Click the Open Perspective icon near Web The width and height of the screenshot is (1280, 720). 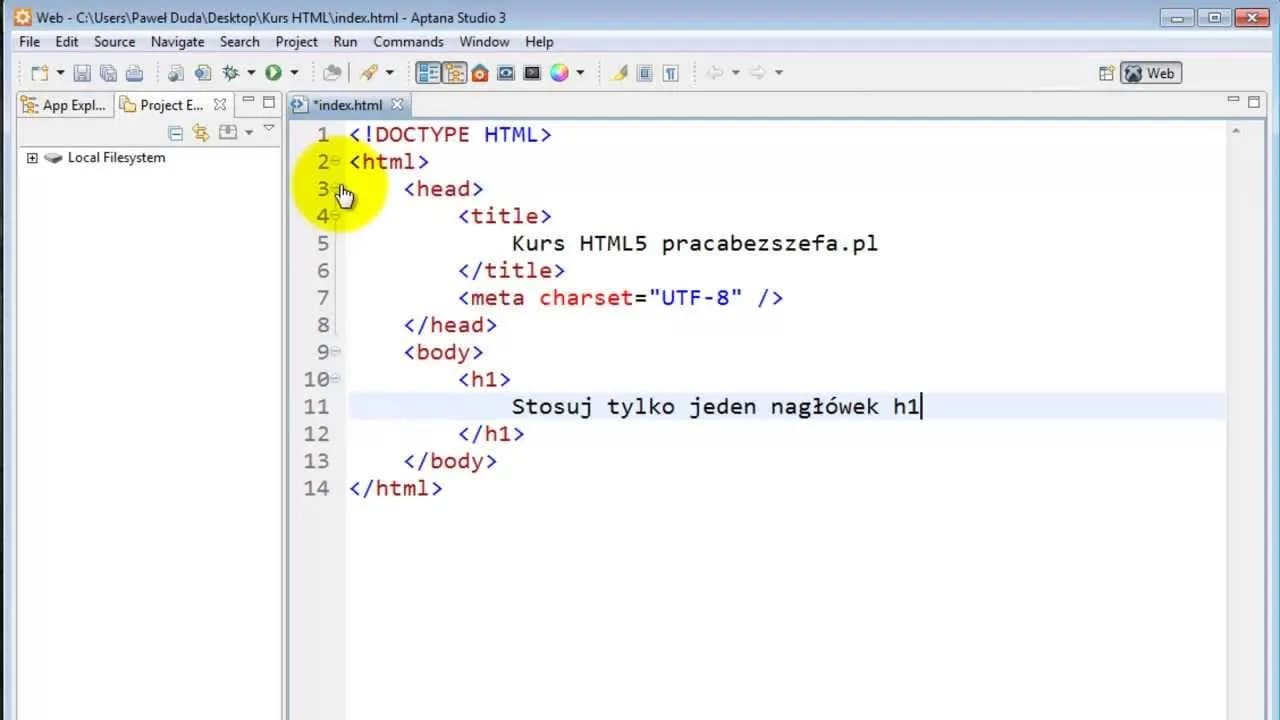(x=1106, y=72)
